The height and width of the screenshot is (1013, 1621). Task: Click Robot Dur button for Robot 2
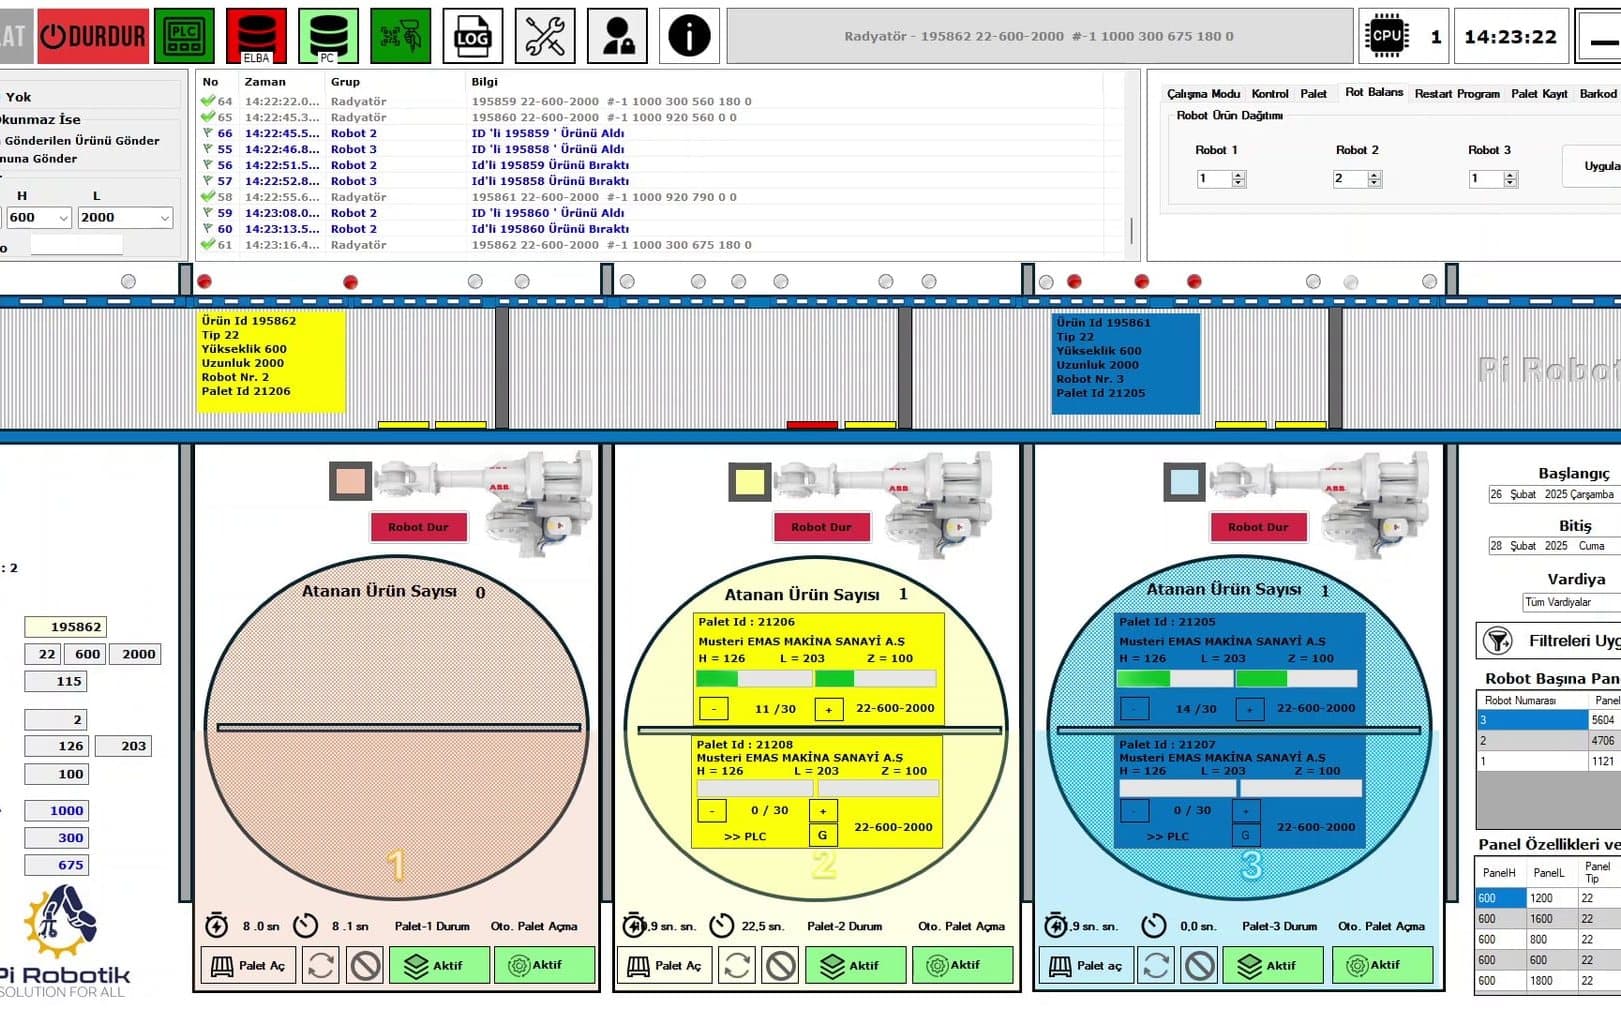point(821,527)
